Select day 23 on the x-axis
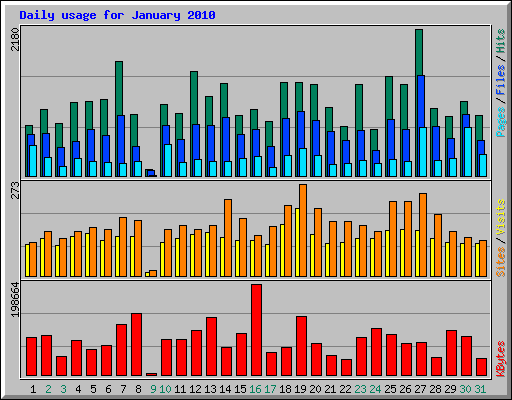 click(360, 389)
